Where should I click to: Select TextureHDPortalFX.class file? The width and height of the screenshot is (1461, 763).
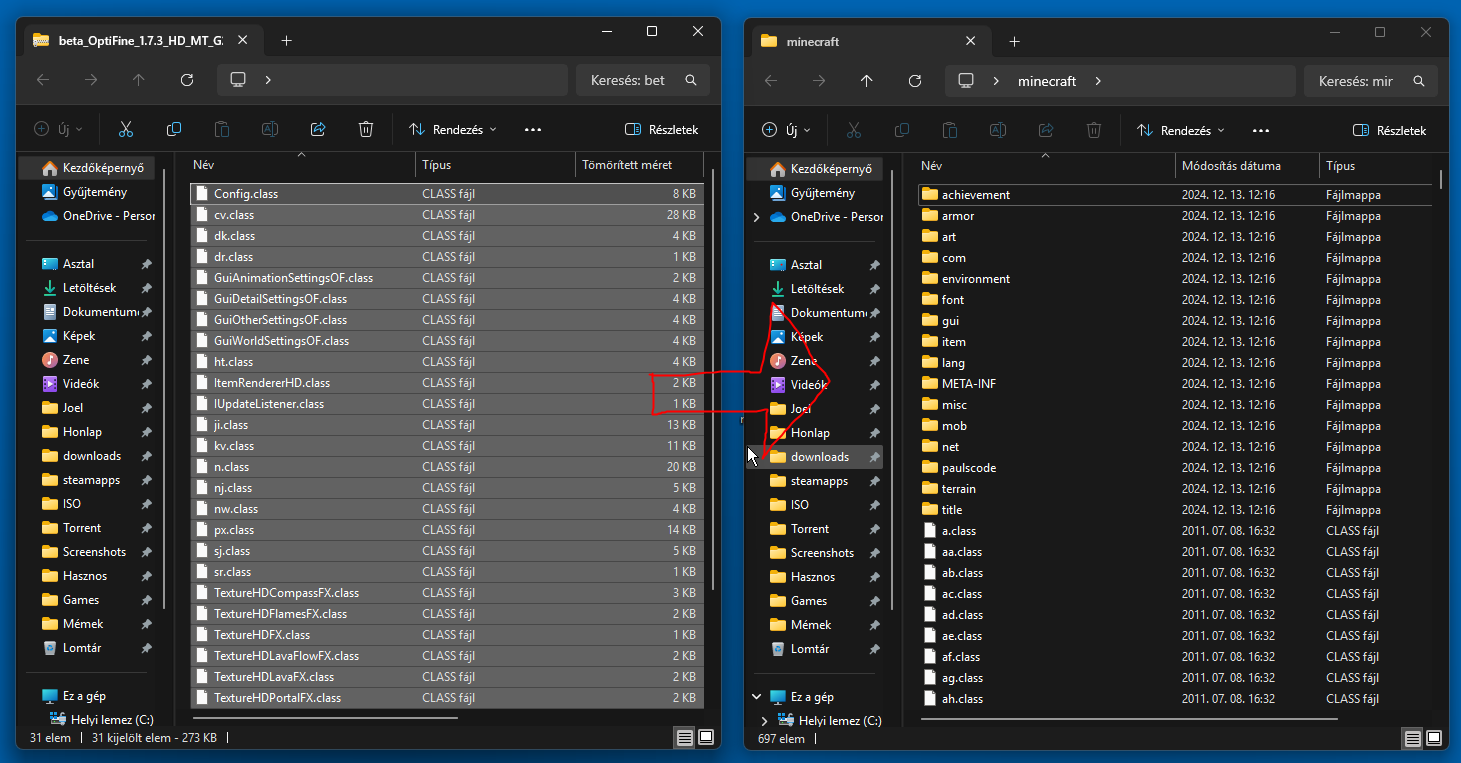click(x=447, y=698)
